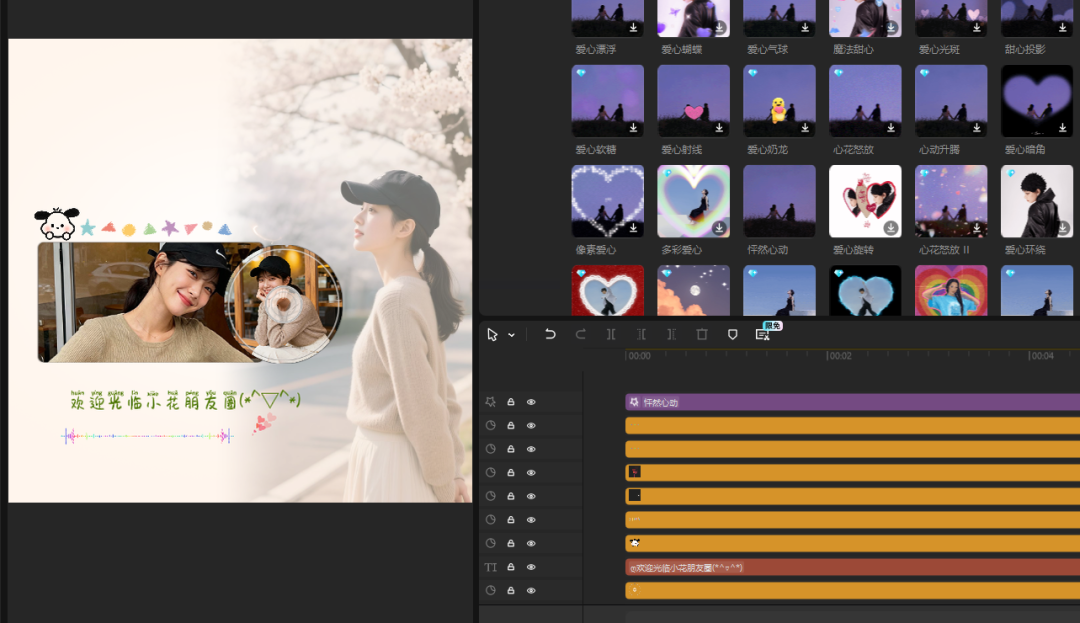1080x623 pixels.
Task: Choose the 多彩爱心 effect thumbnail
Action: [x=693, y=201]
